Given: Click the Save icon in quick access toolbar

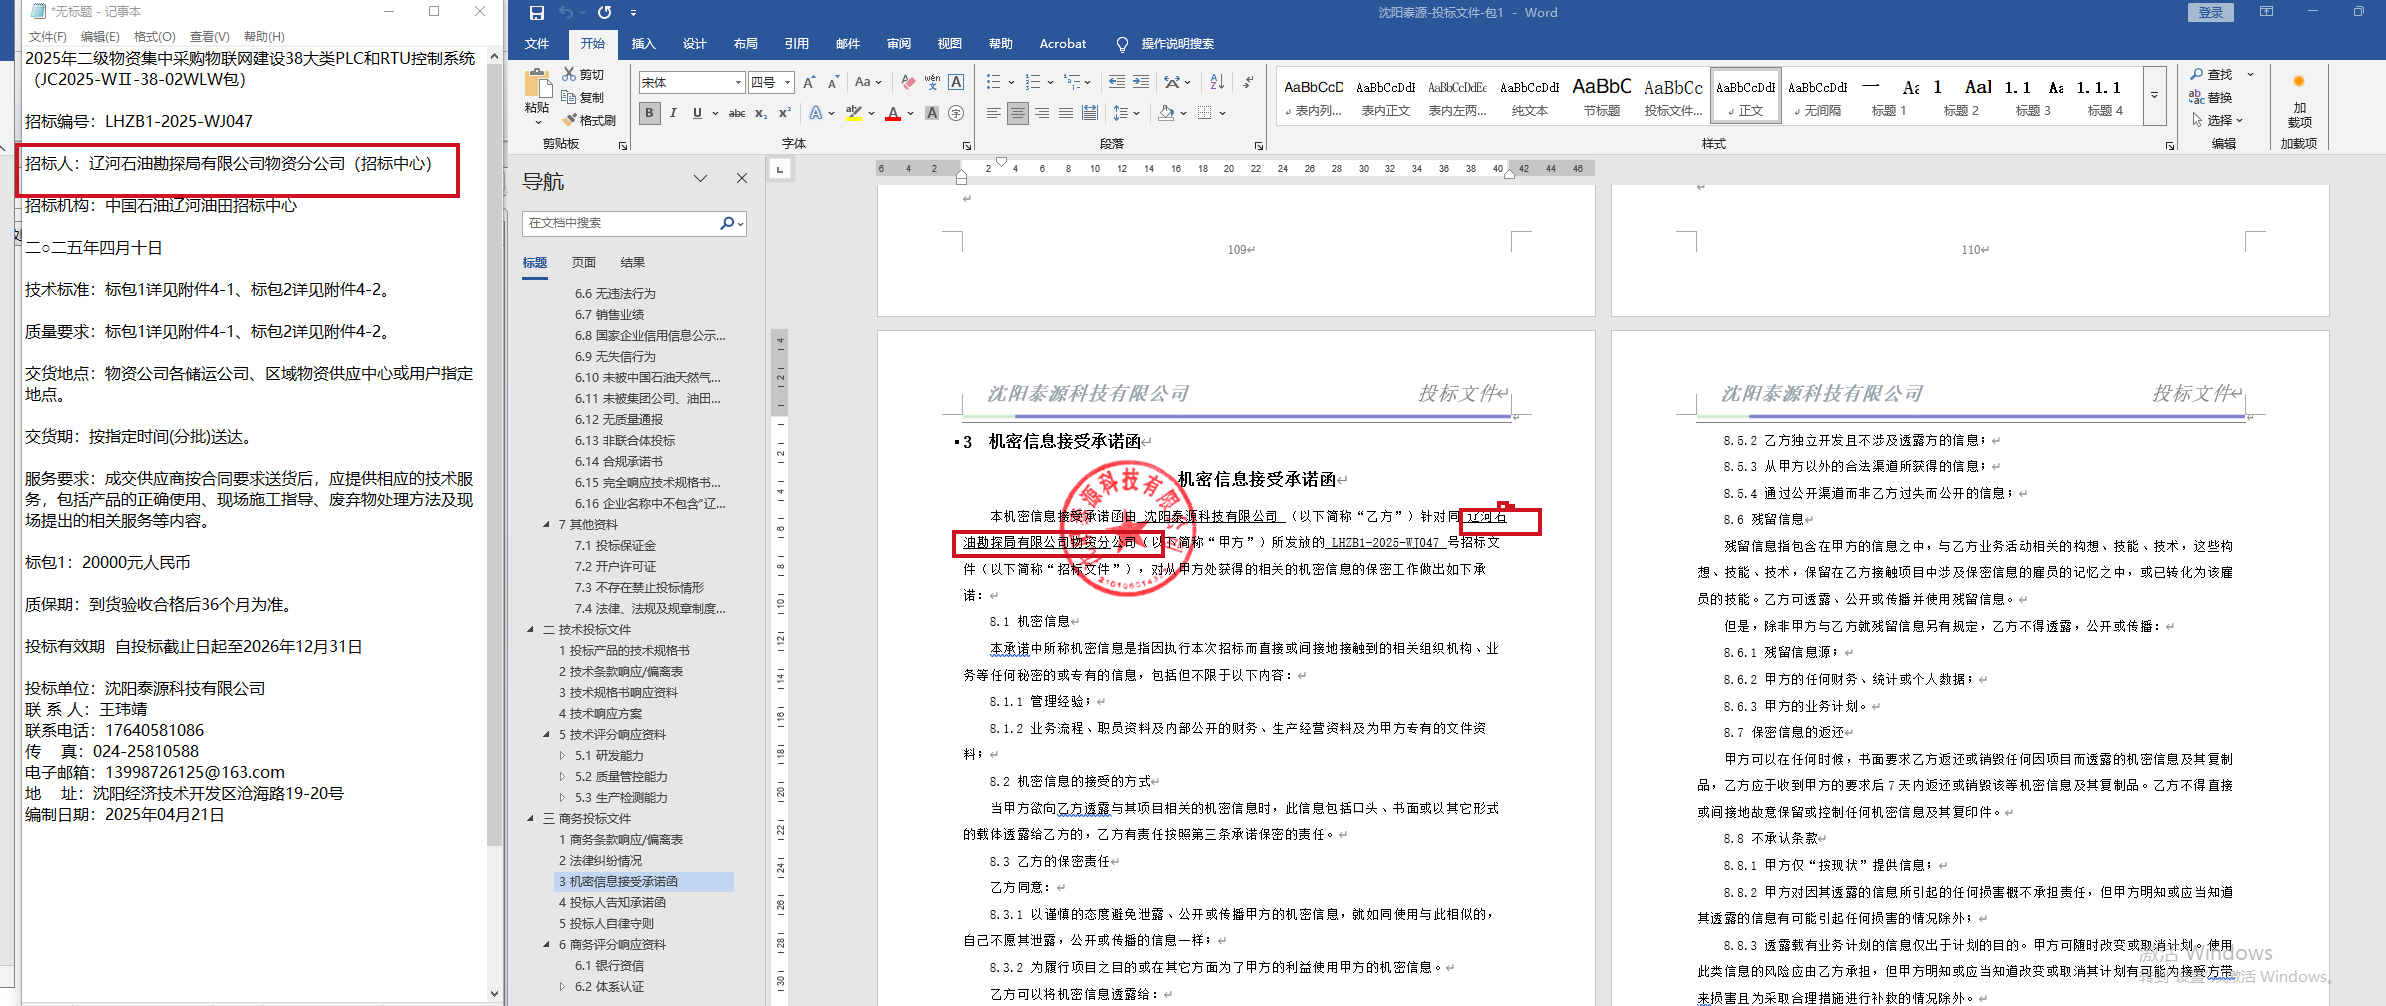Looking at the screenshot, I should (x=537, y=13).
